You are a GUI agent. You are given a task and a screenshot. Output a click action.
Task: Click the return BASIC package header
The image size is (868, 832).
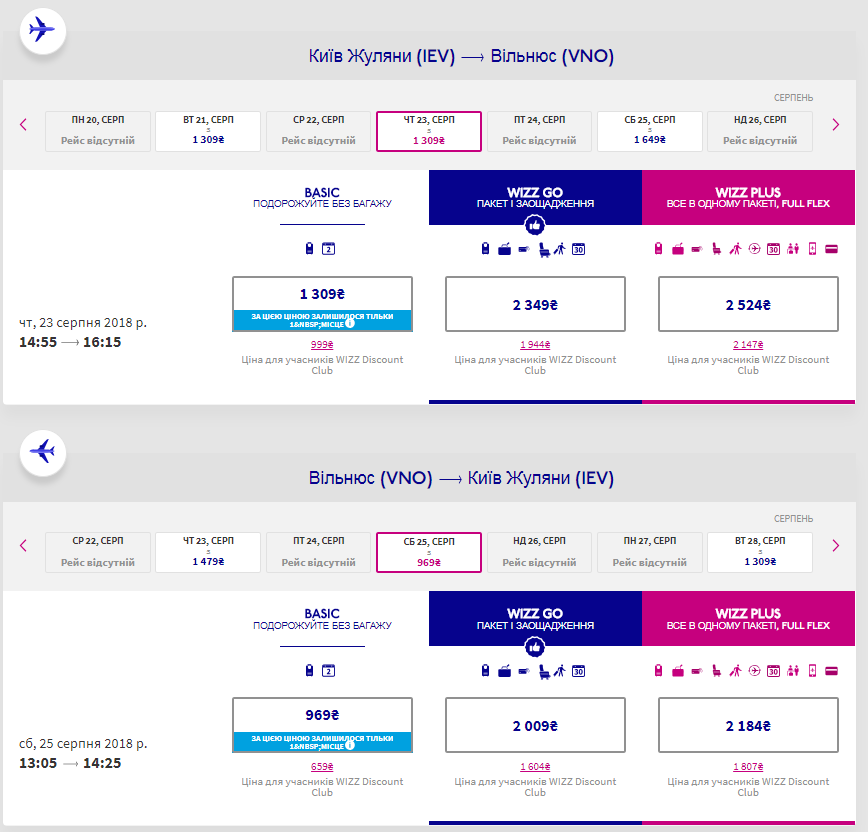(x=322, y=619)
